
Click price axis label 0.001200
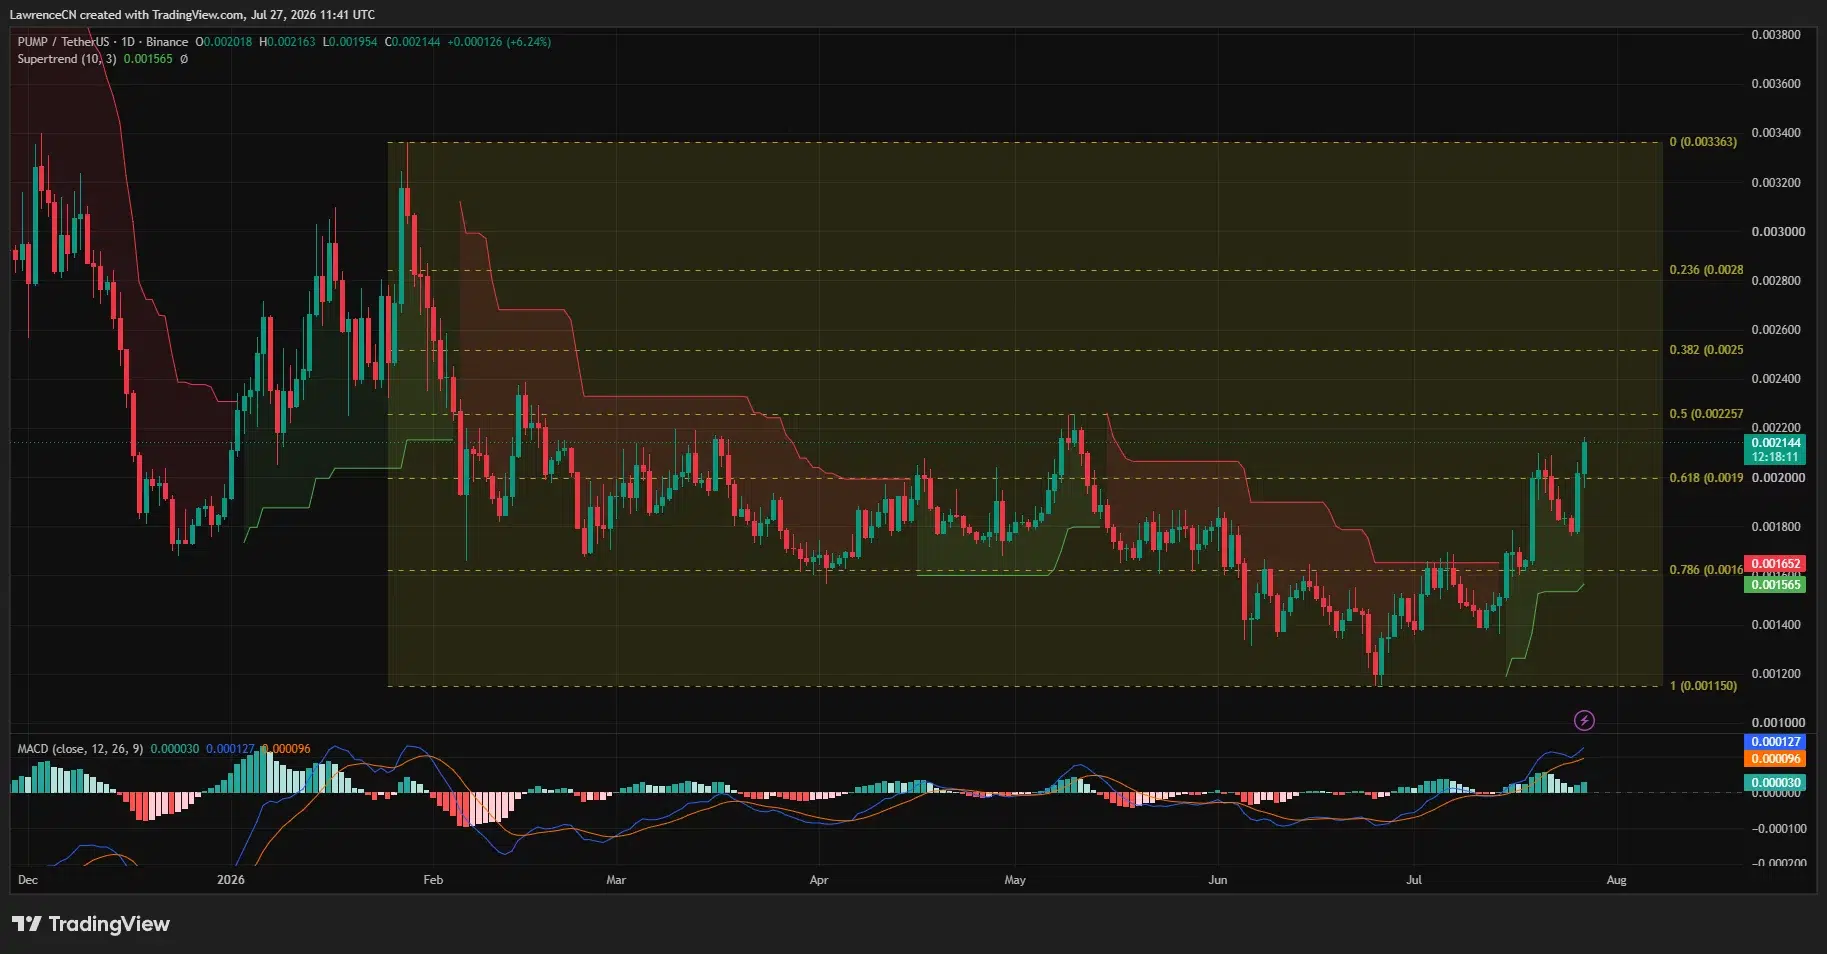pyautogui.click(x=1776, y=674)
